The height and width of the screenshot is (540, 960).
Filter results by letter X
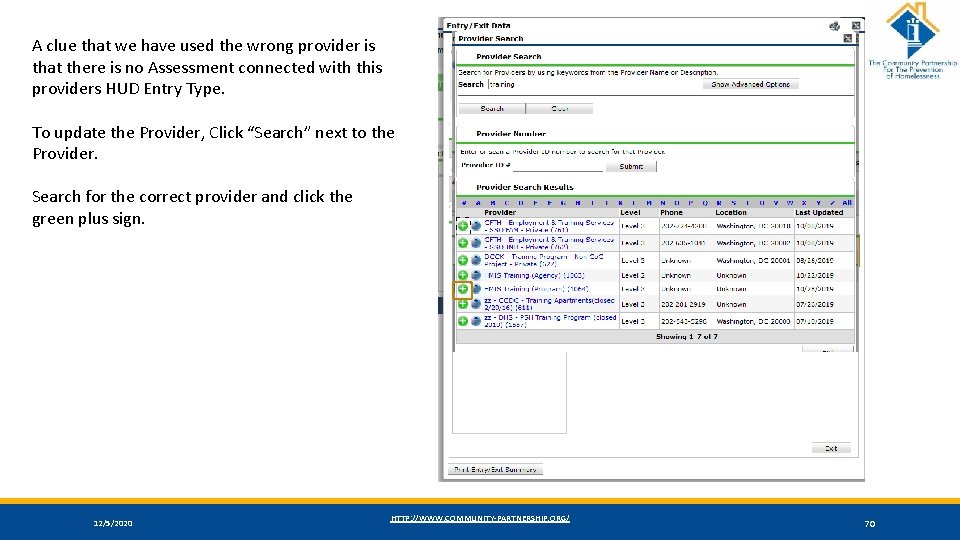[804, 203]
